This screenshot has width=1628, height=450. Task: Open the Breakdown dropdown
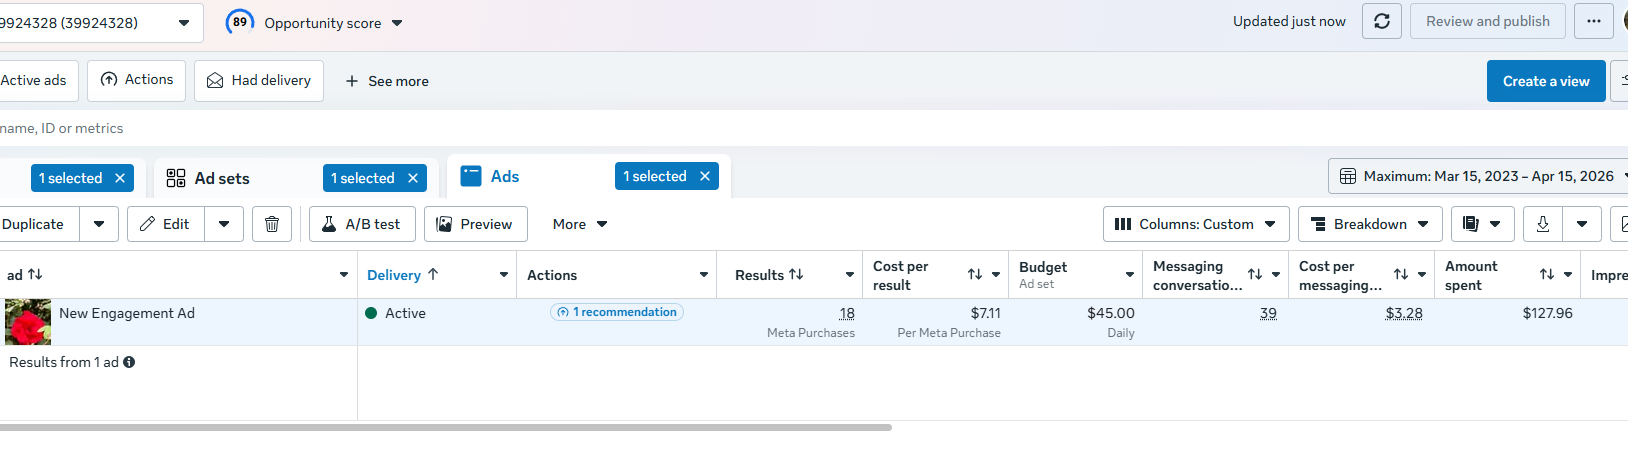pyautogui.click(x=1369, y=224)
